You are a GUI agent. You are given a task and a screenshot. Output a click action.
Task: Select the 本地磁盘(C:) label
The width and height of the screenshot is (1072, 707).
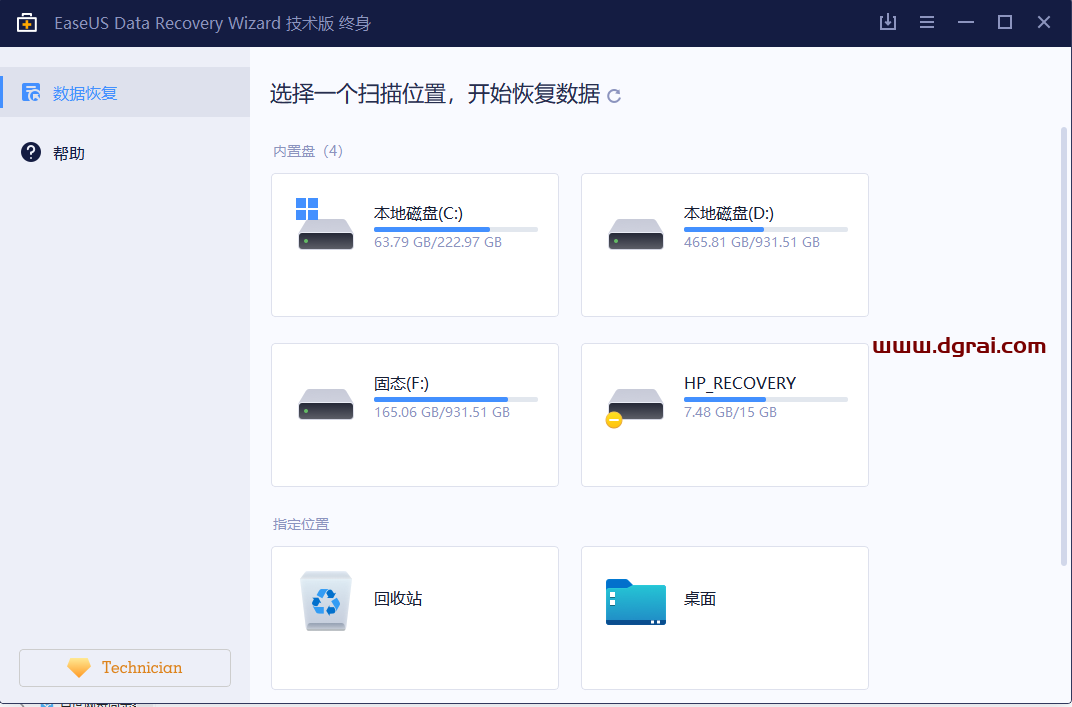(x=418, y=213)
